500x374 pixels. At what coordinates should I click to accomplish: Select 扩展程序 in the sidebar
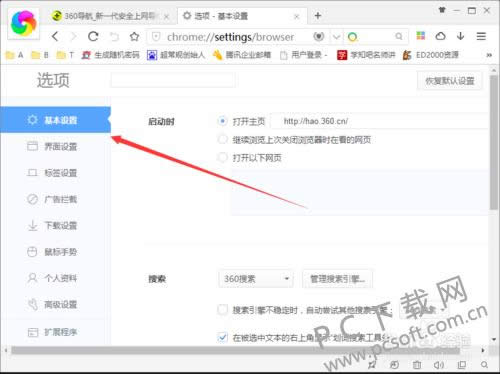pyautogui.click(x=55, y=332)
